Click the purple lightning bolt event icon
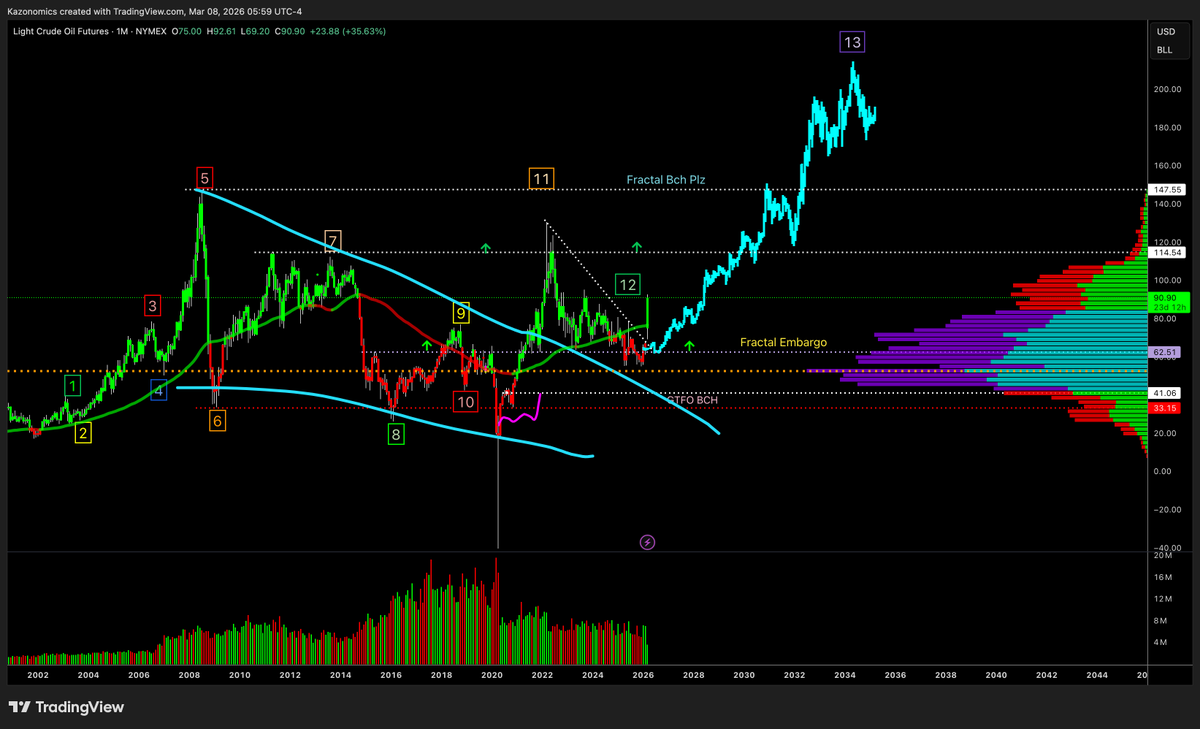 click(x=647, y=542)
